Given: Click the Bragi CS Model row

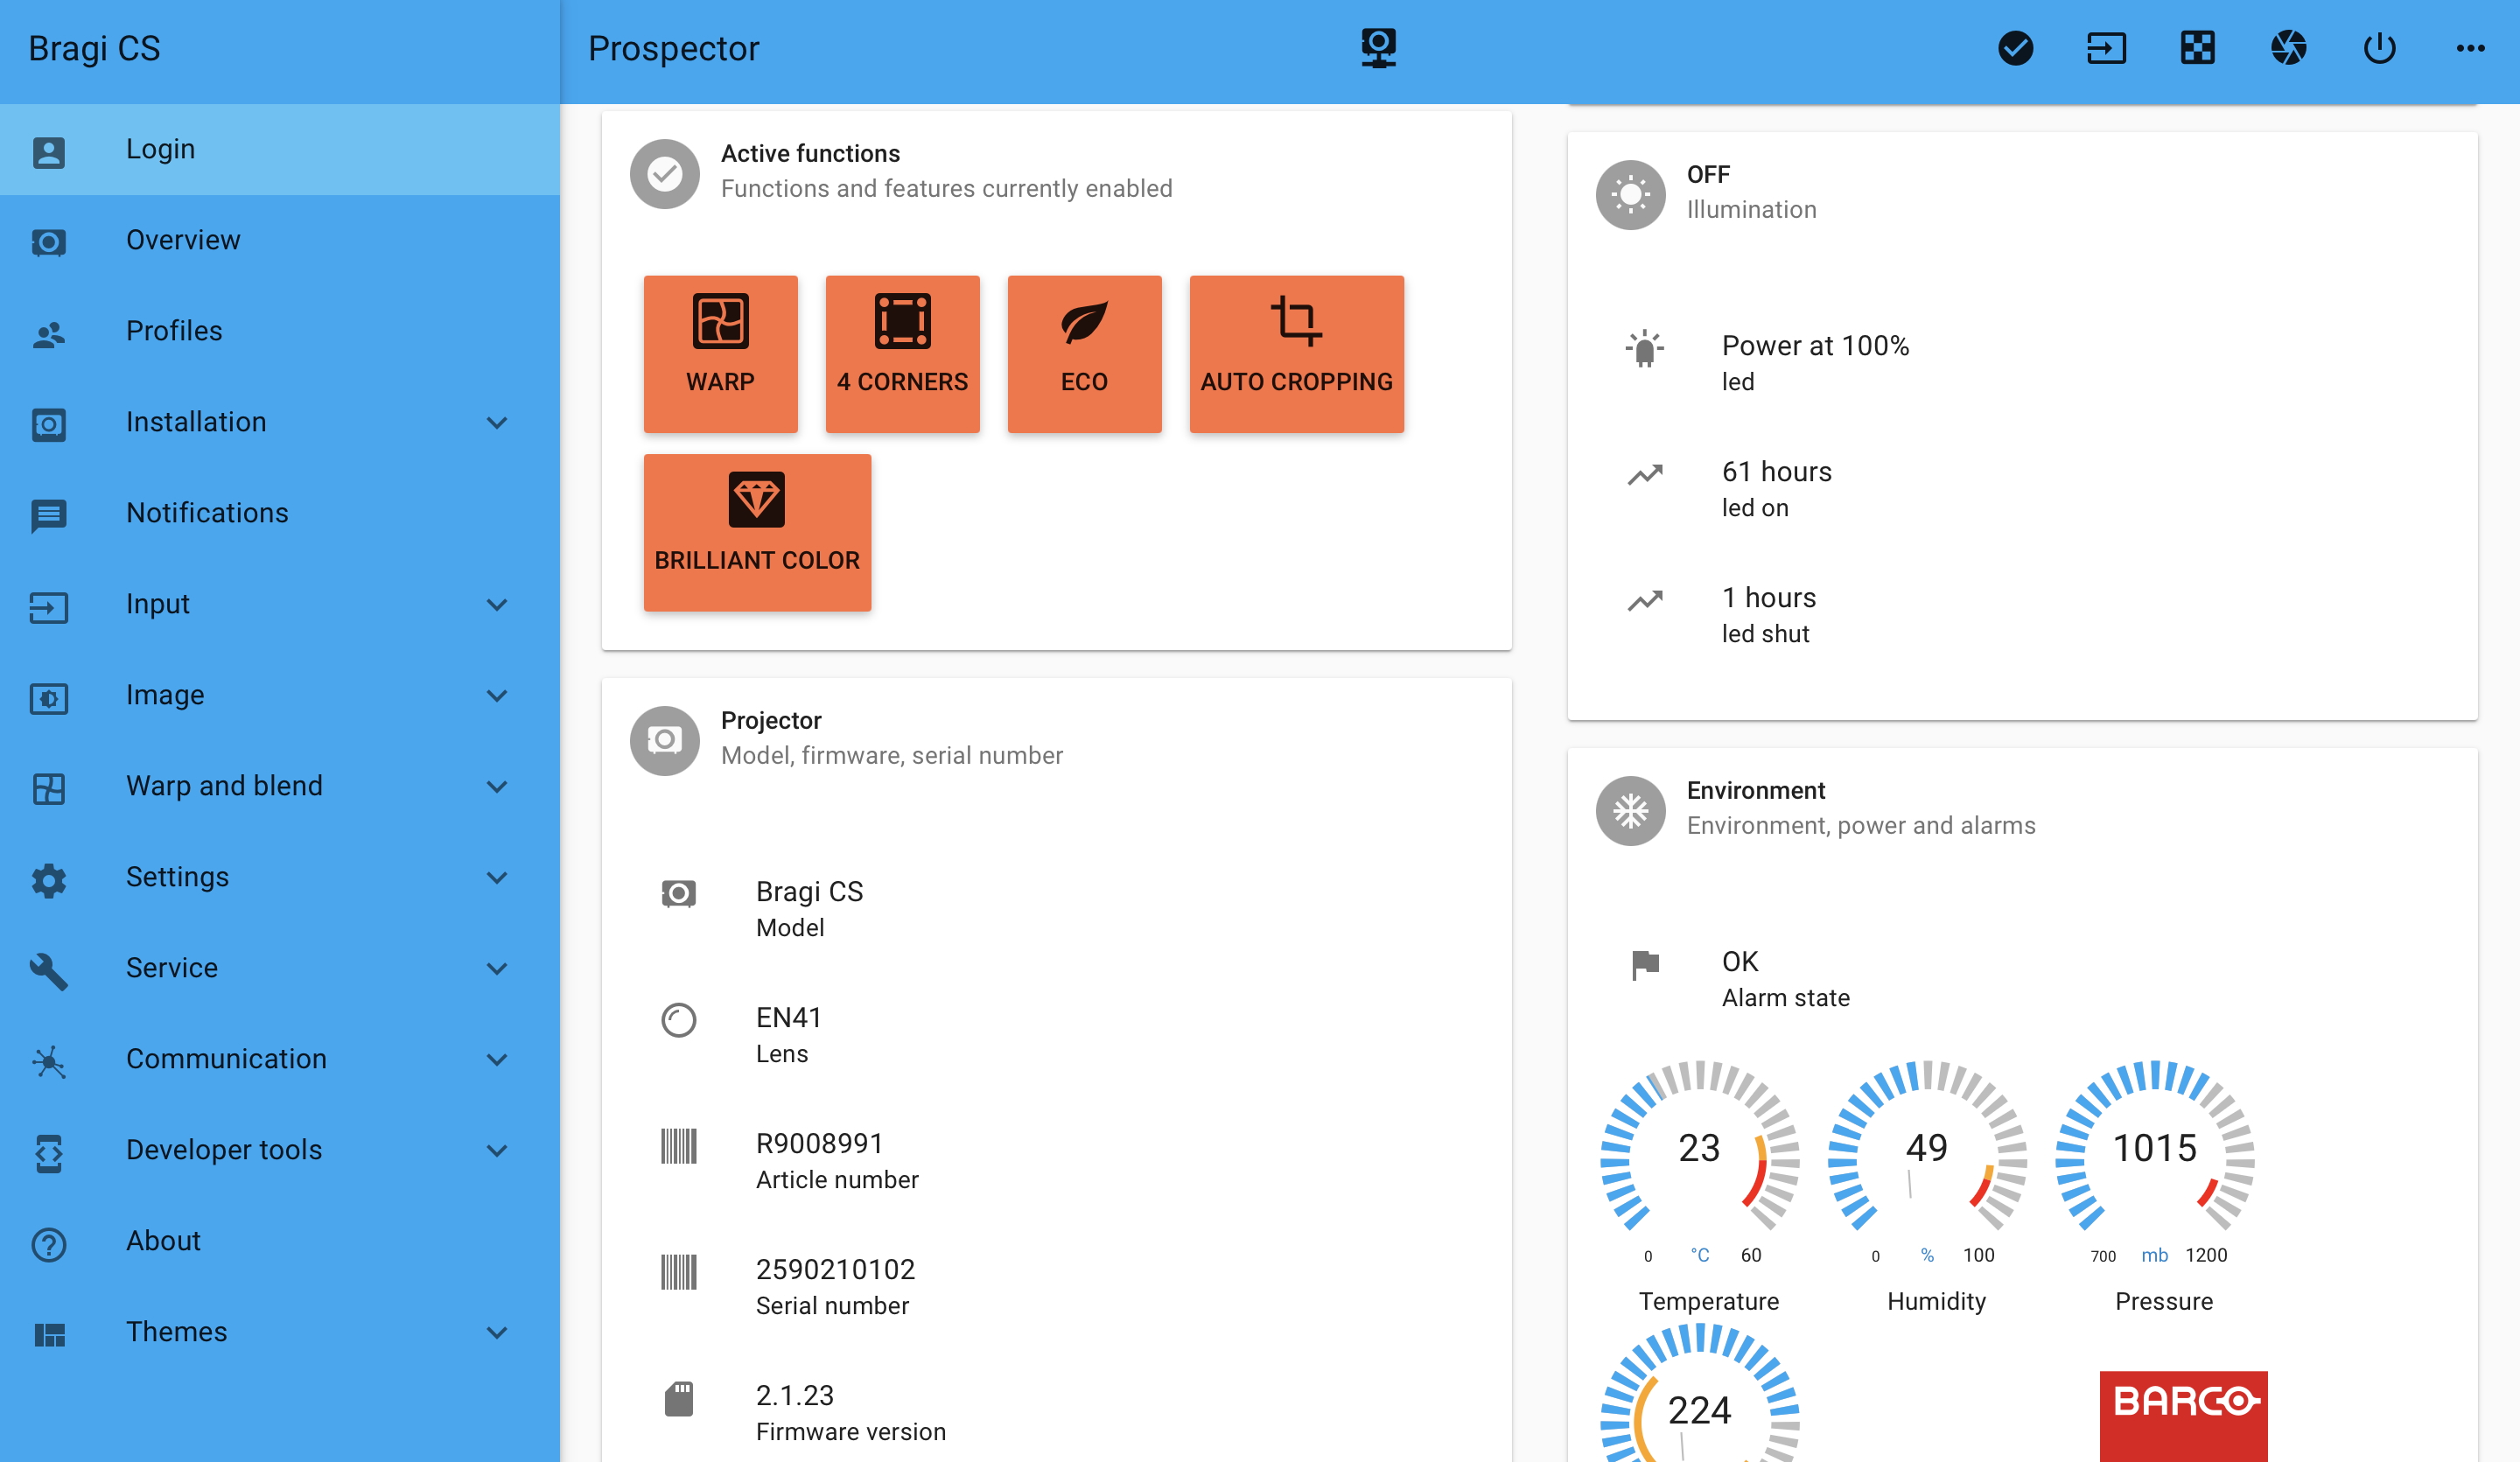Looking at the screenshot, I should click(1057, 909).
